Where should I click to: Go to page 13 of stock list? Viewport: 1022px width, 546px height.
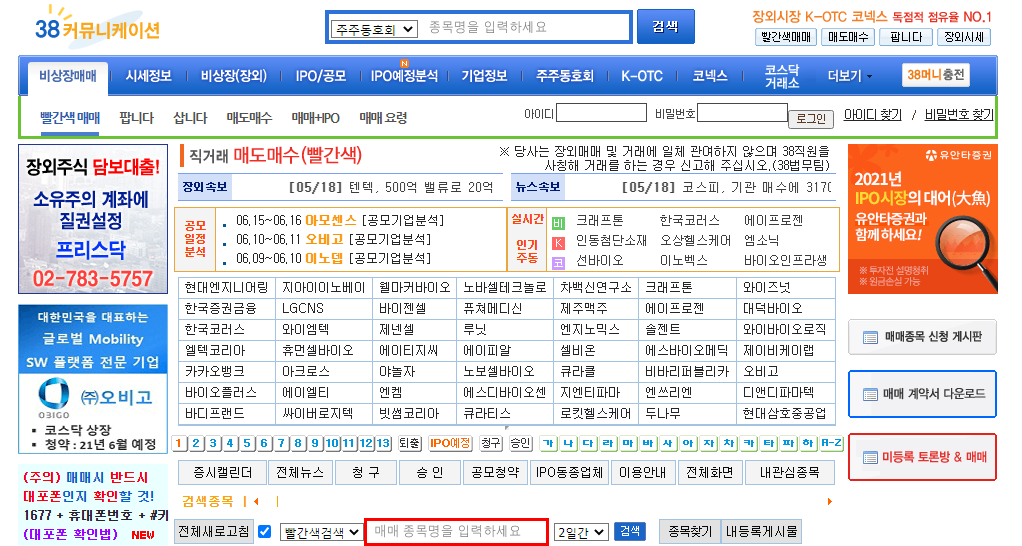tap(383, 444)
